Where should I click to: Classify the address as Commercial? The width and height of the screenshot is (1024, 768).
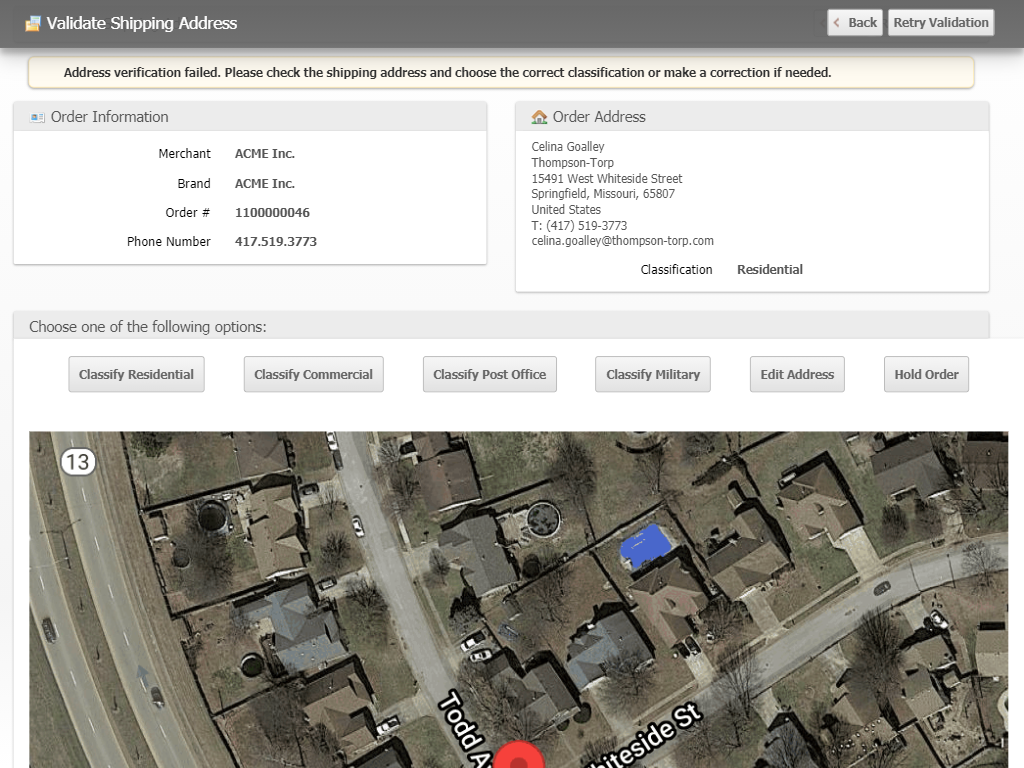coord(313,374)
